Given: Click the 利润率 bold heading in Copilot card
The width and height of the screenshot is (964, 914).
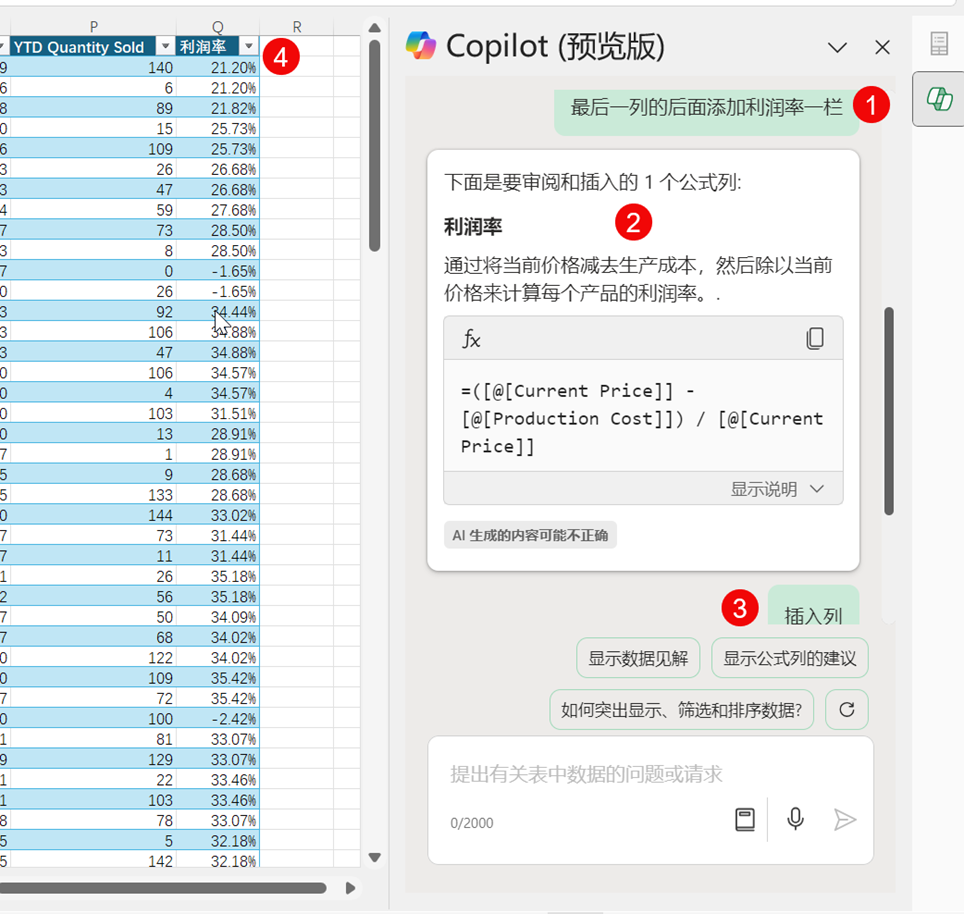Looking at the screenshot, I should click(x=473, y=227).
